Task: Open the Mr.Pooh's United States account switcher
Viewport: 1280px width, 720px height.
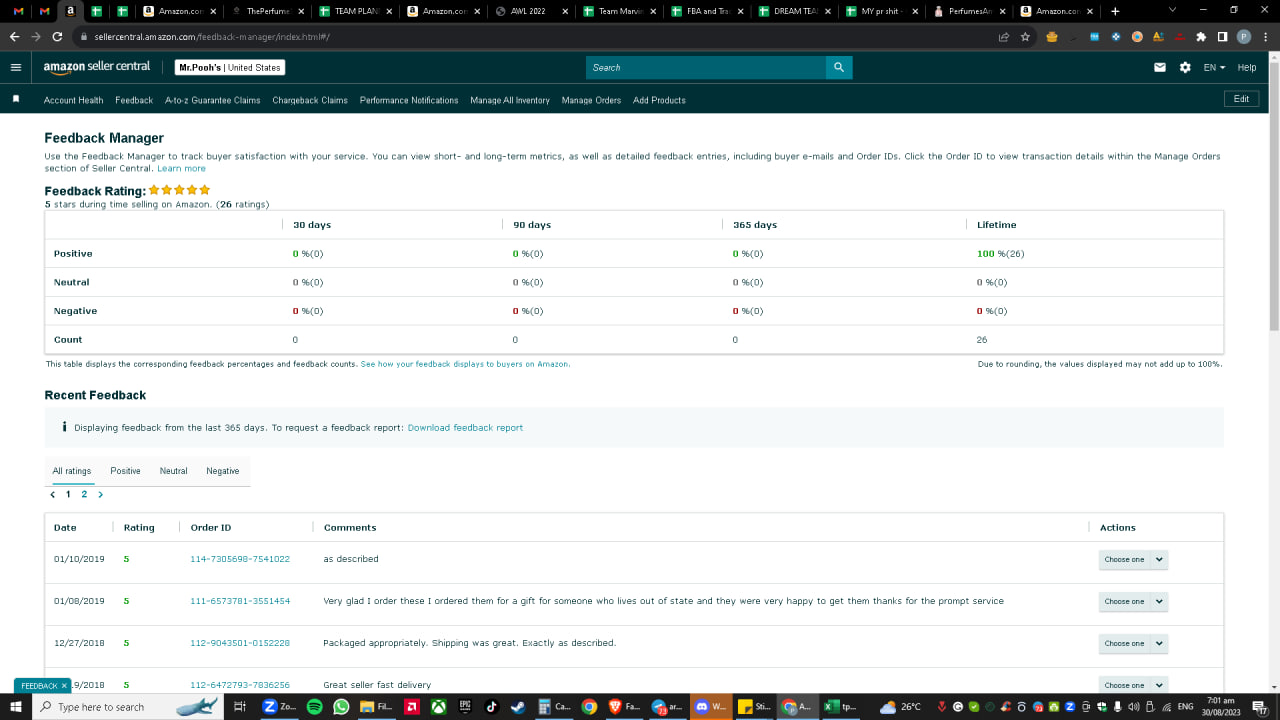Action: [230, 67]
